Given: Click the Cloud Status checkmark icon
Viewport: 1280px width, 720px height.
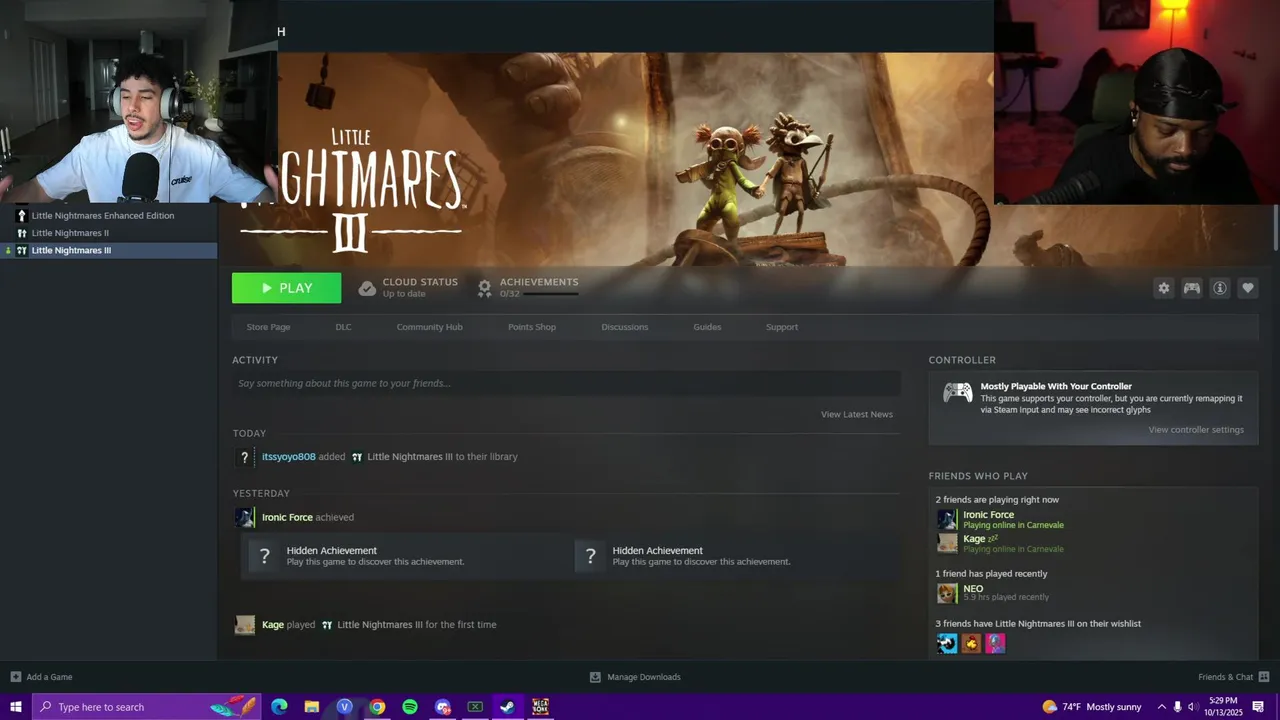Looking at the screenshot, I should (367, 288).
